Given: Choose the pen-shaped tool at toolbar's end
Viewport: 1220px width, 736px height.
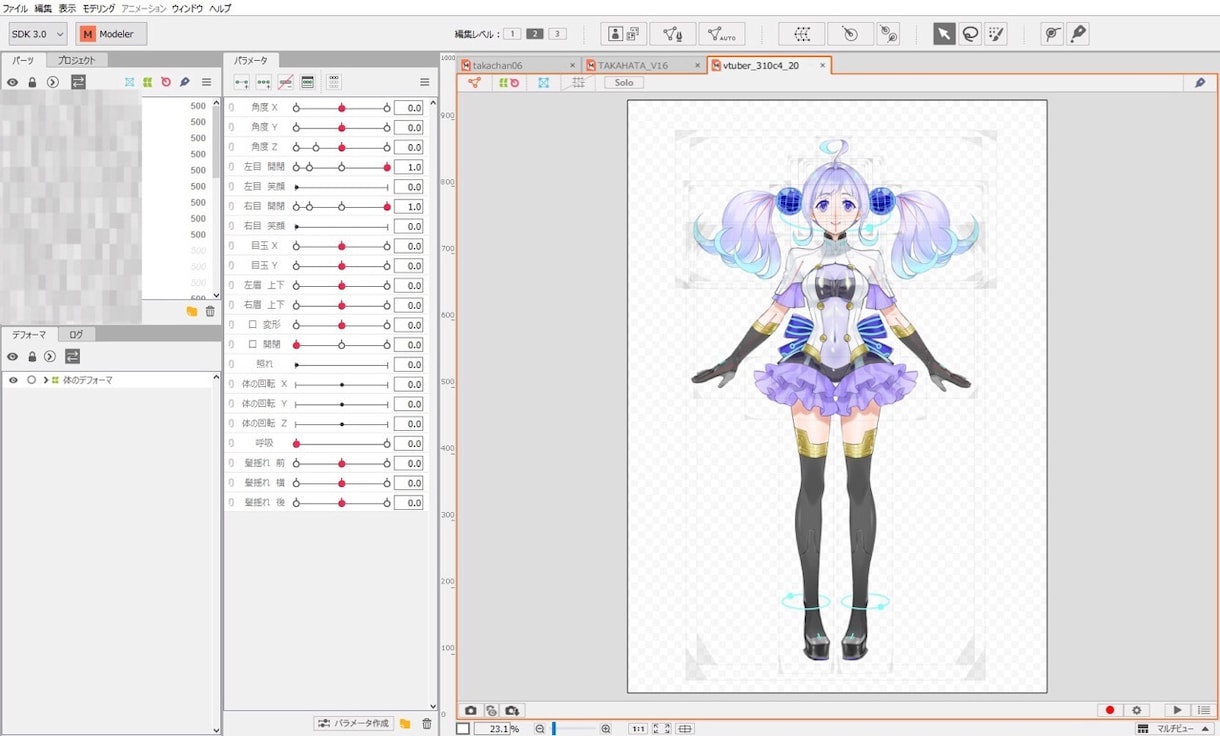Looking at the screenshot, I should [x=1077, y=34].
